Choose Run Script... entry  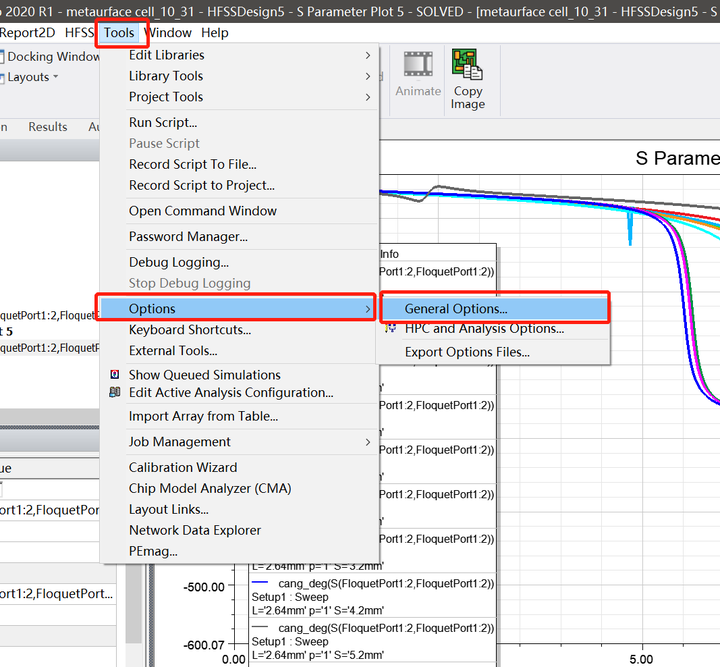(239, 123)
